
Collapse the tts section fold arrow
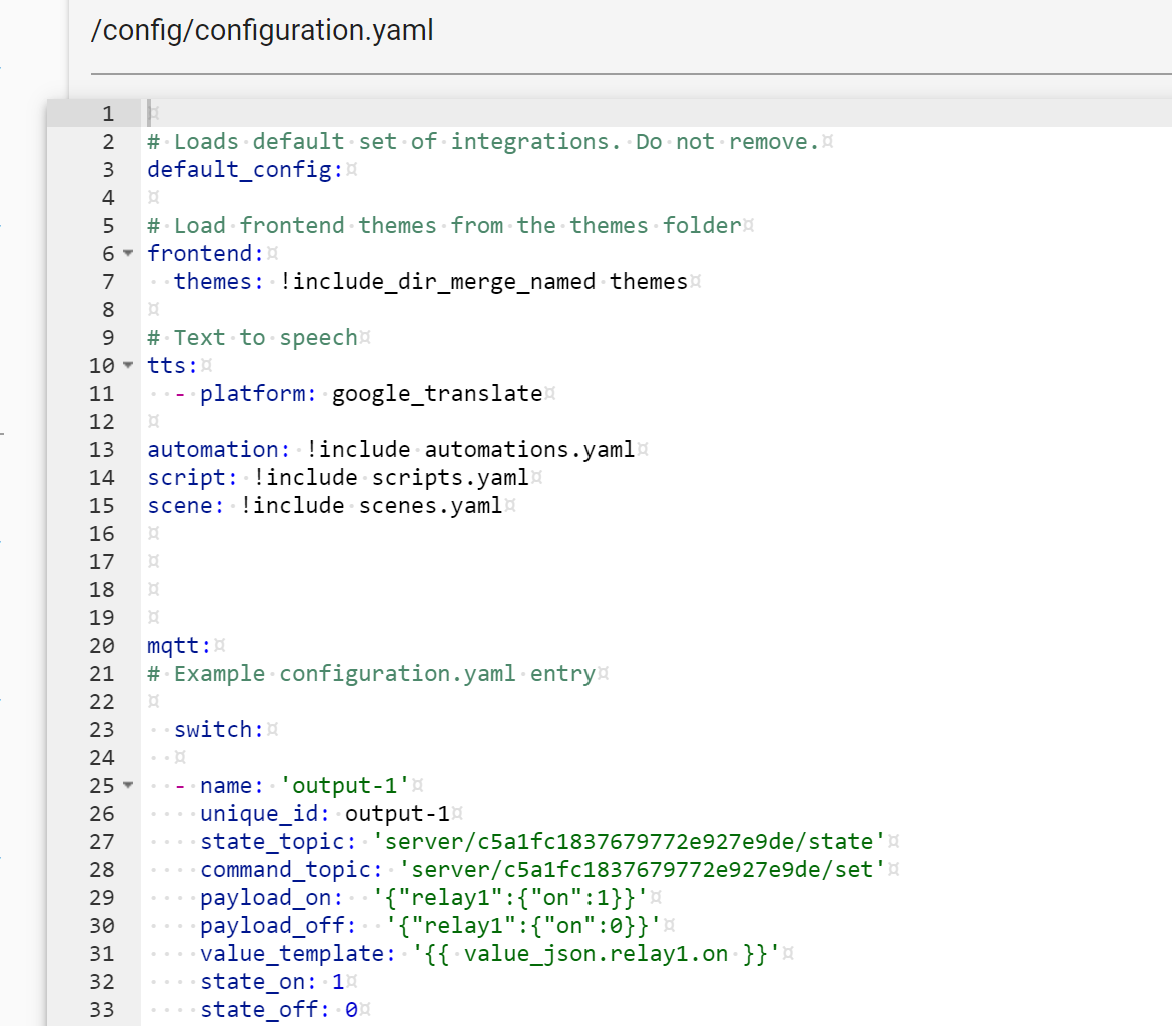(127, 366)
